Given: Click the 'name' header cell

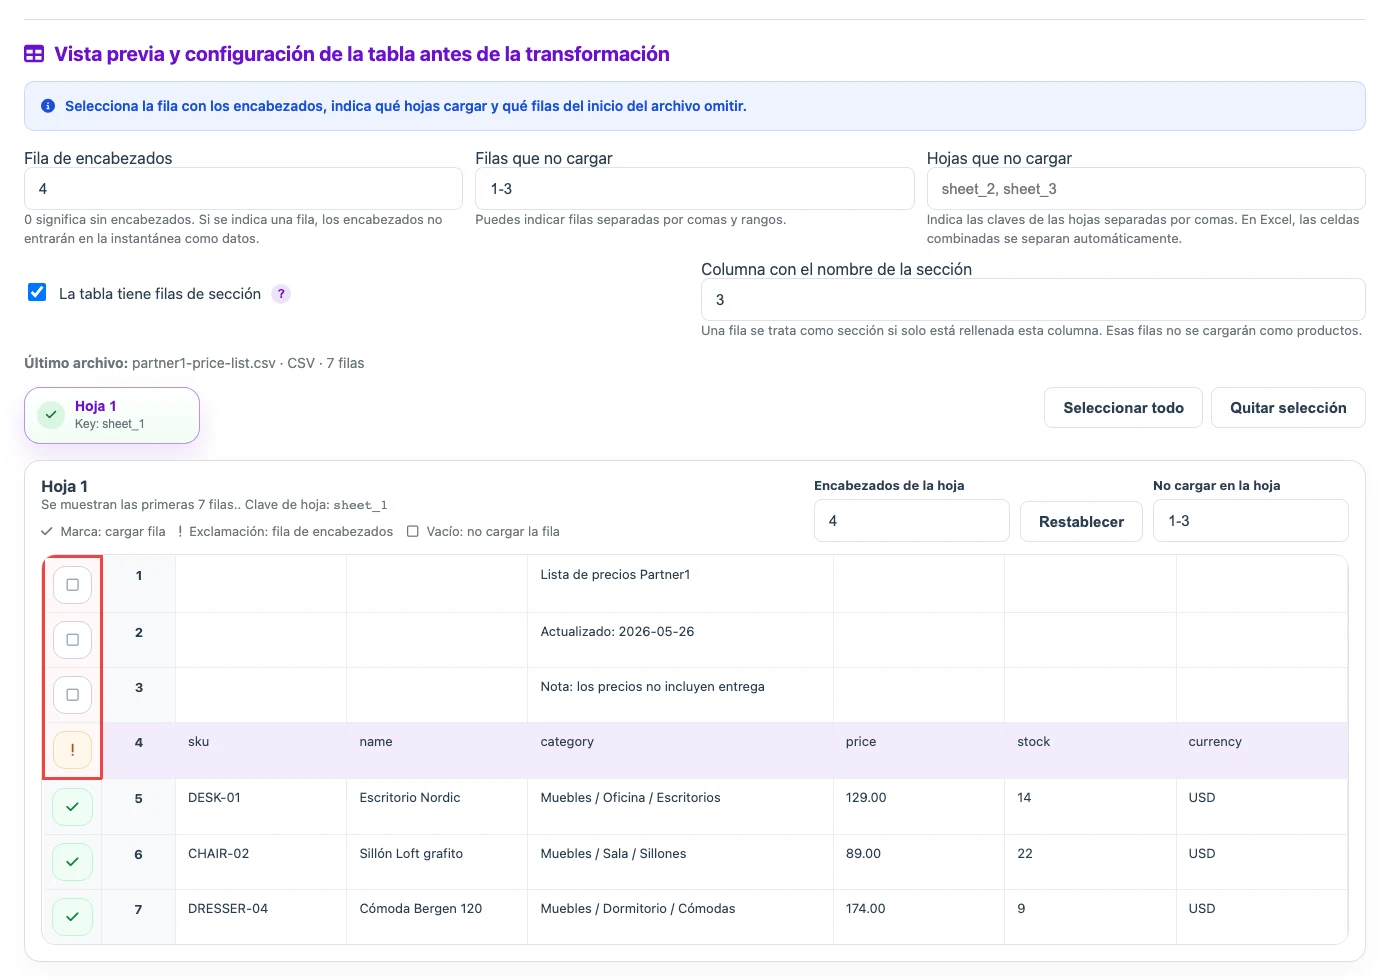Looking at the screenshot, I should click(x=437, y=750).
